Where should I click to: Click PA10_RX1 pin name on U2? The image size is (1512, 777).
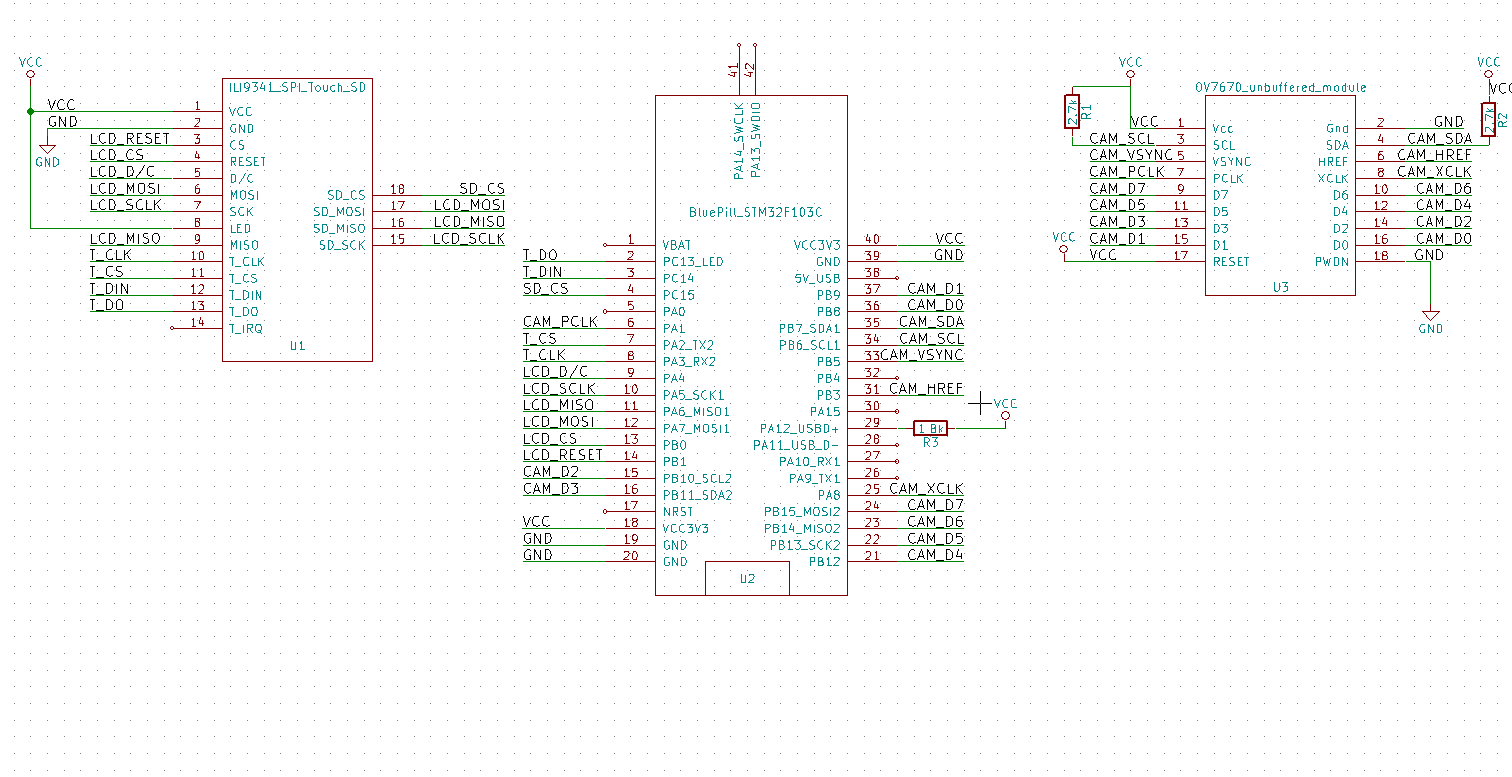pos(810,462)
